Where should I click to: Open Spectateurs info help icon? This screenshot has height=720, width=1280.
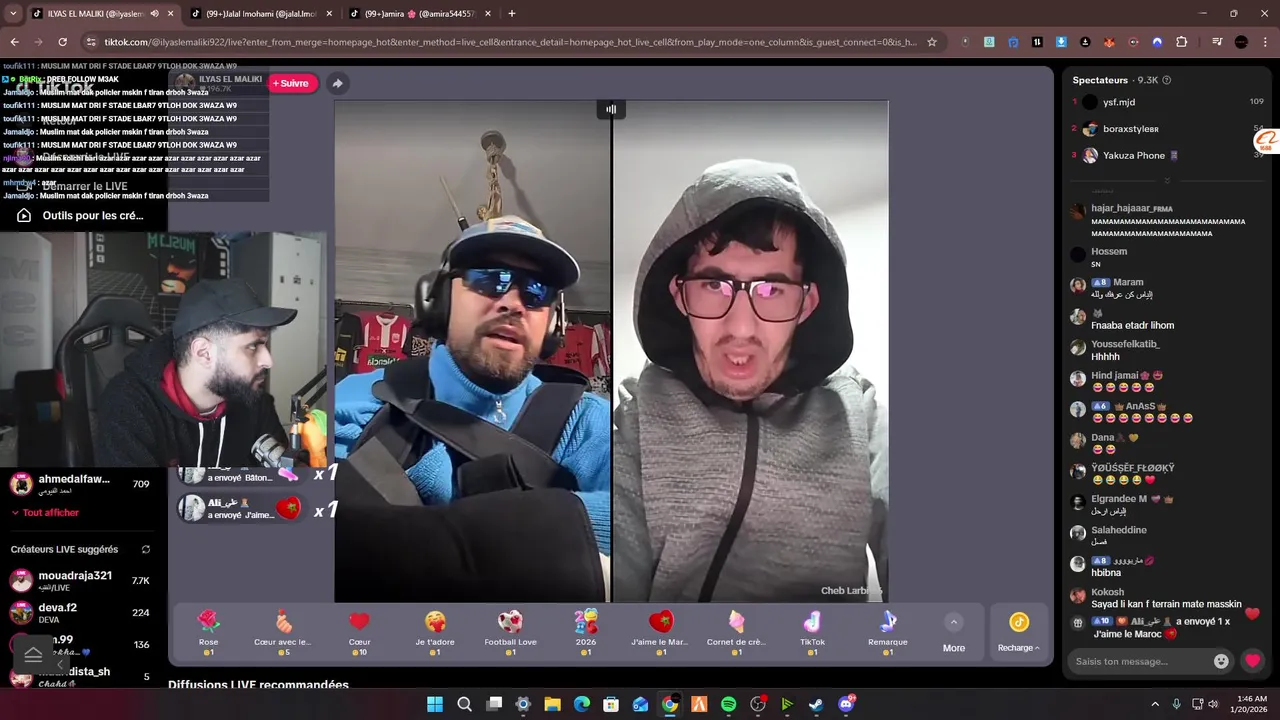click(x=1167, y=80)
